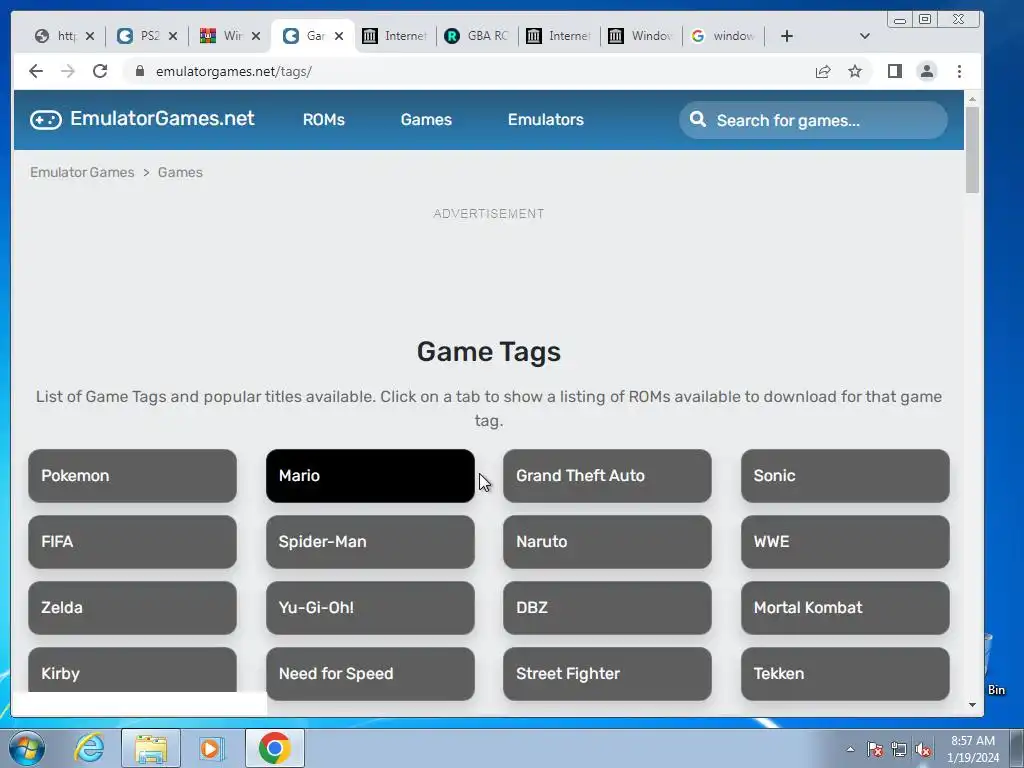Click the Chrome icon in the taskbar

(274, 748)
